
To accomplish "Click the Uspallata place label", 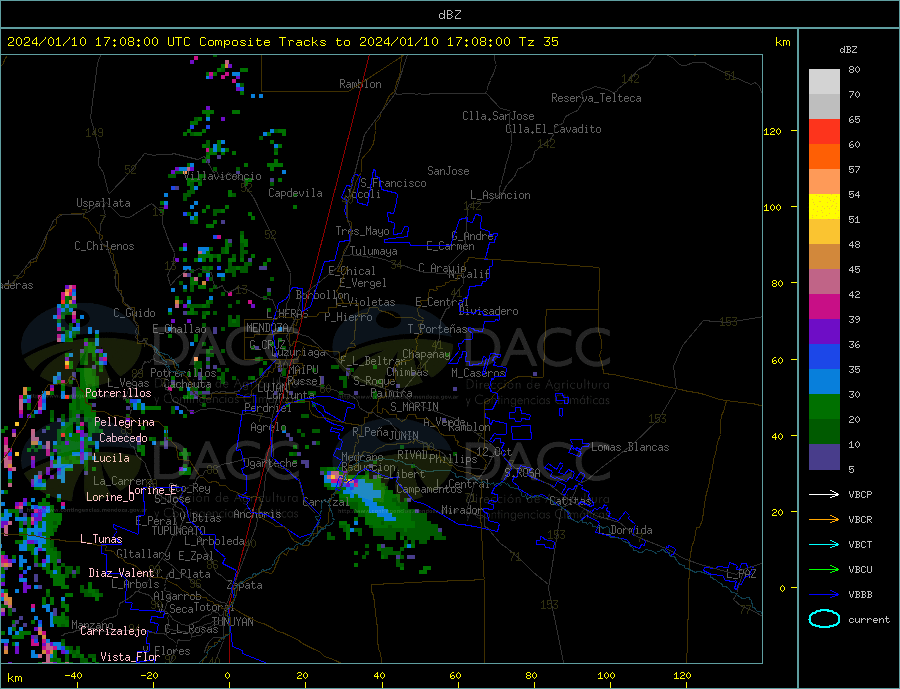I will pos(103,203).
